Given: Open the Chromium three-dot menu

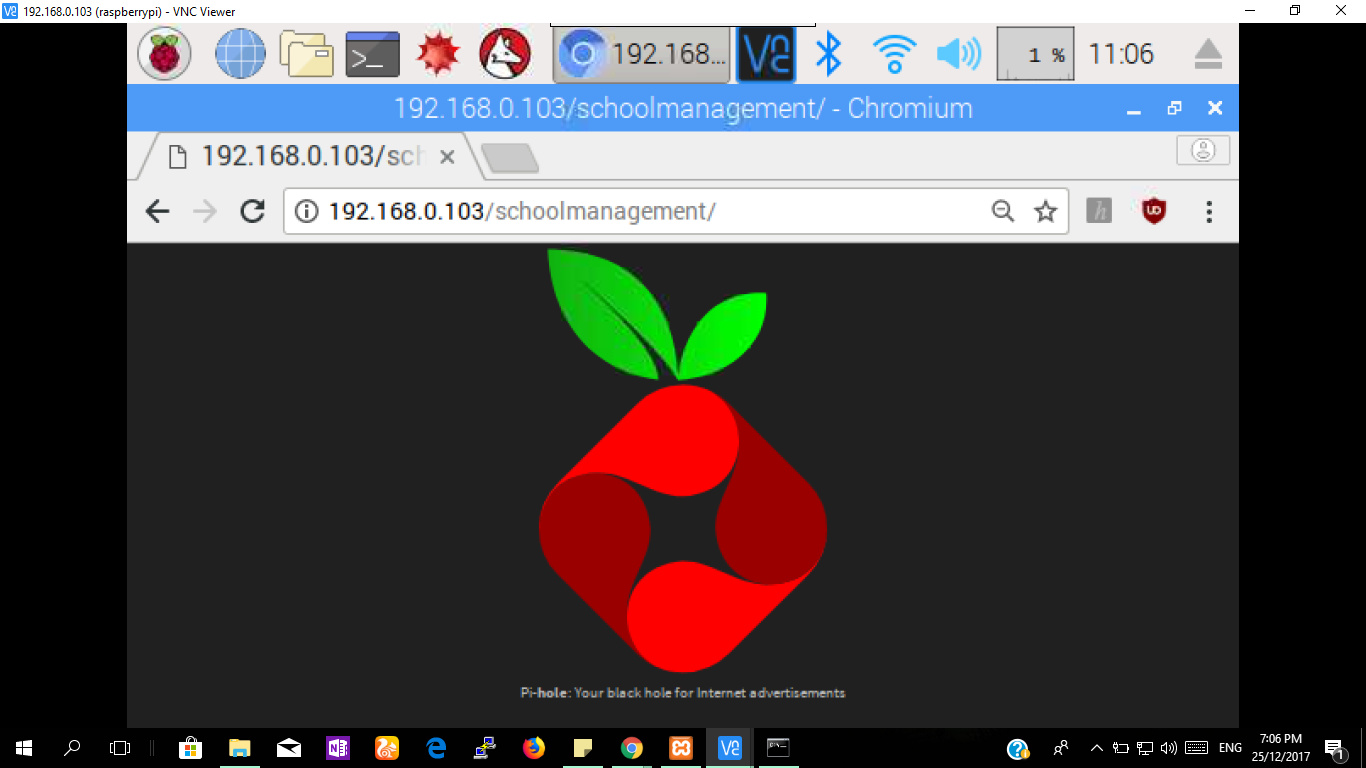Looking at the screenshot, I should coord(1209,211).
